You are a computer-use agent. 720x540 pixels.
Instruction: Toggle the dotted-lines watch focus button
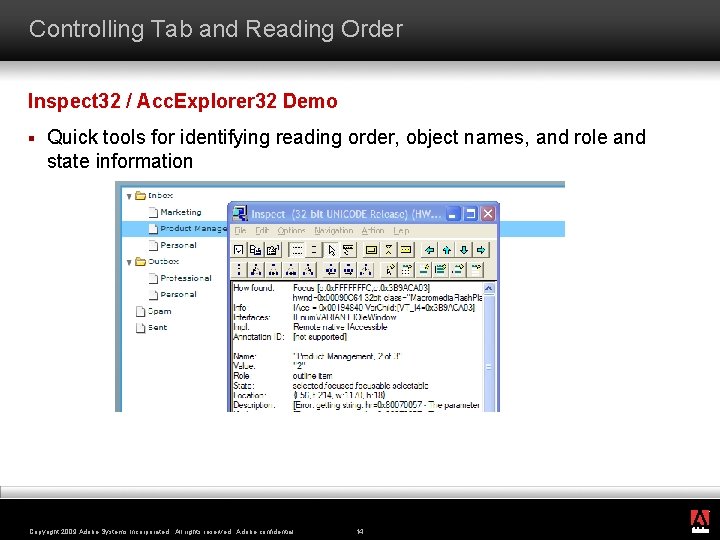(297, 250)
